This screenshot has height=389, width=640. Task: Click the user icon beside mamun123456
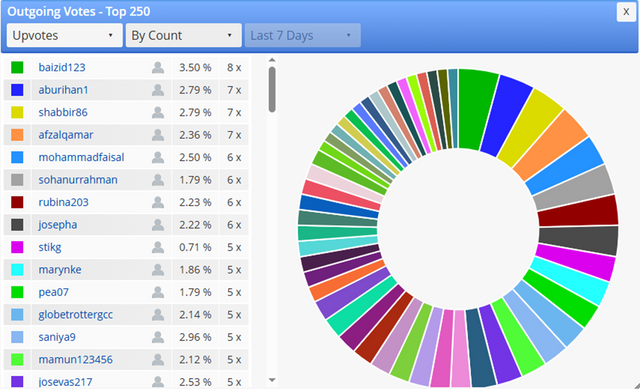pyautogui.click(x=158, y=360)
